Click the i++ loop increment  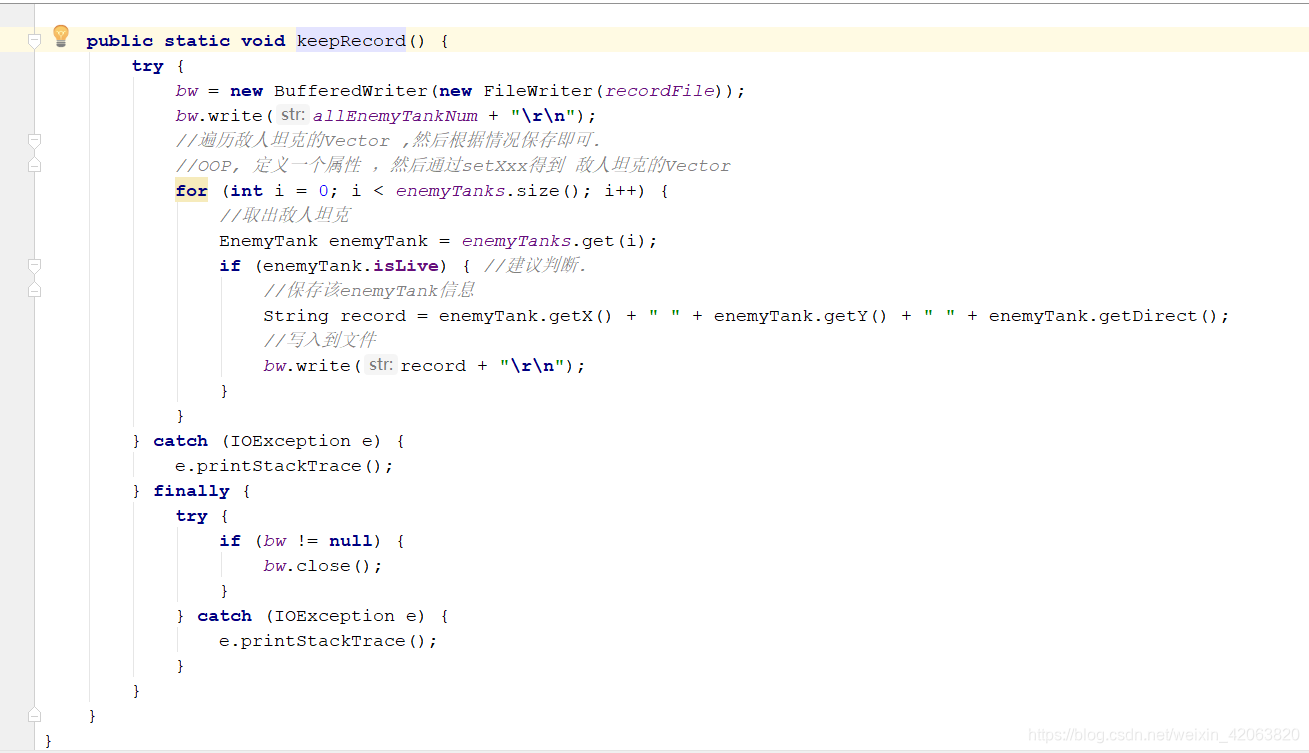coord(621,191)
